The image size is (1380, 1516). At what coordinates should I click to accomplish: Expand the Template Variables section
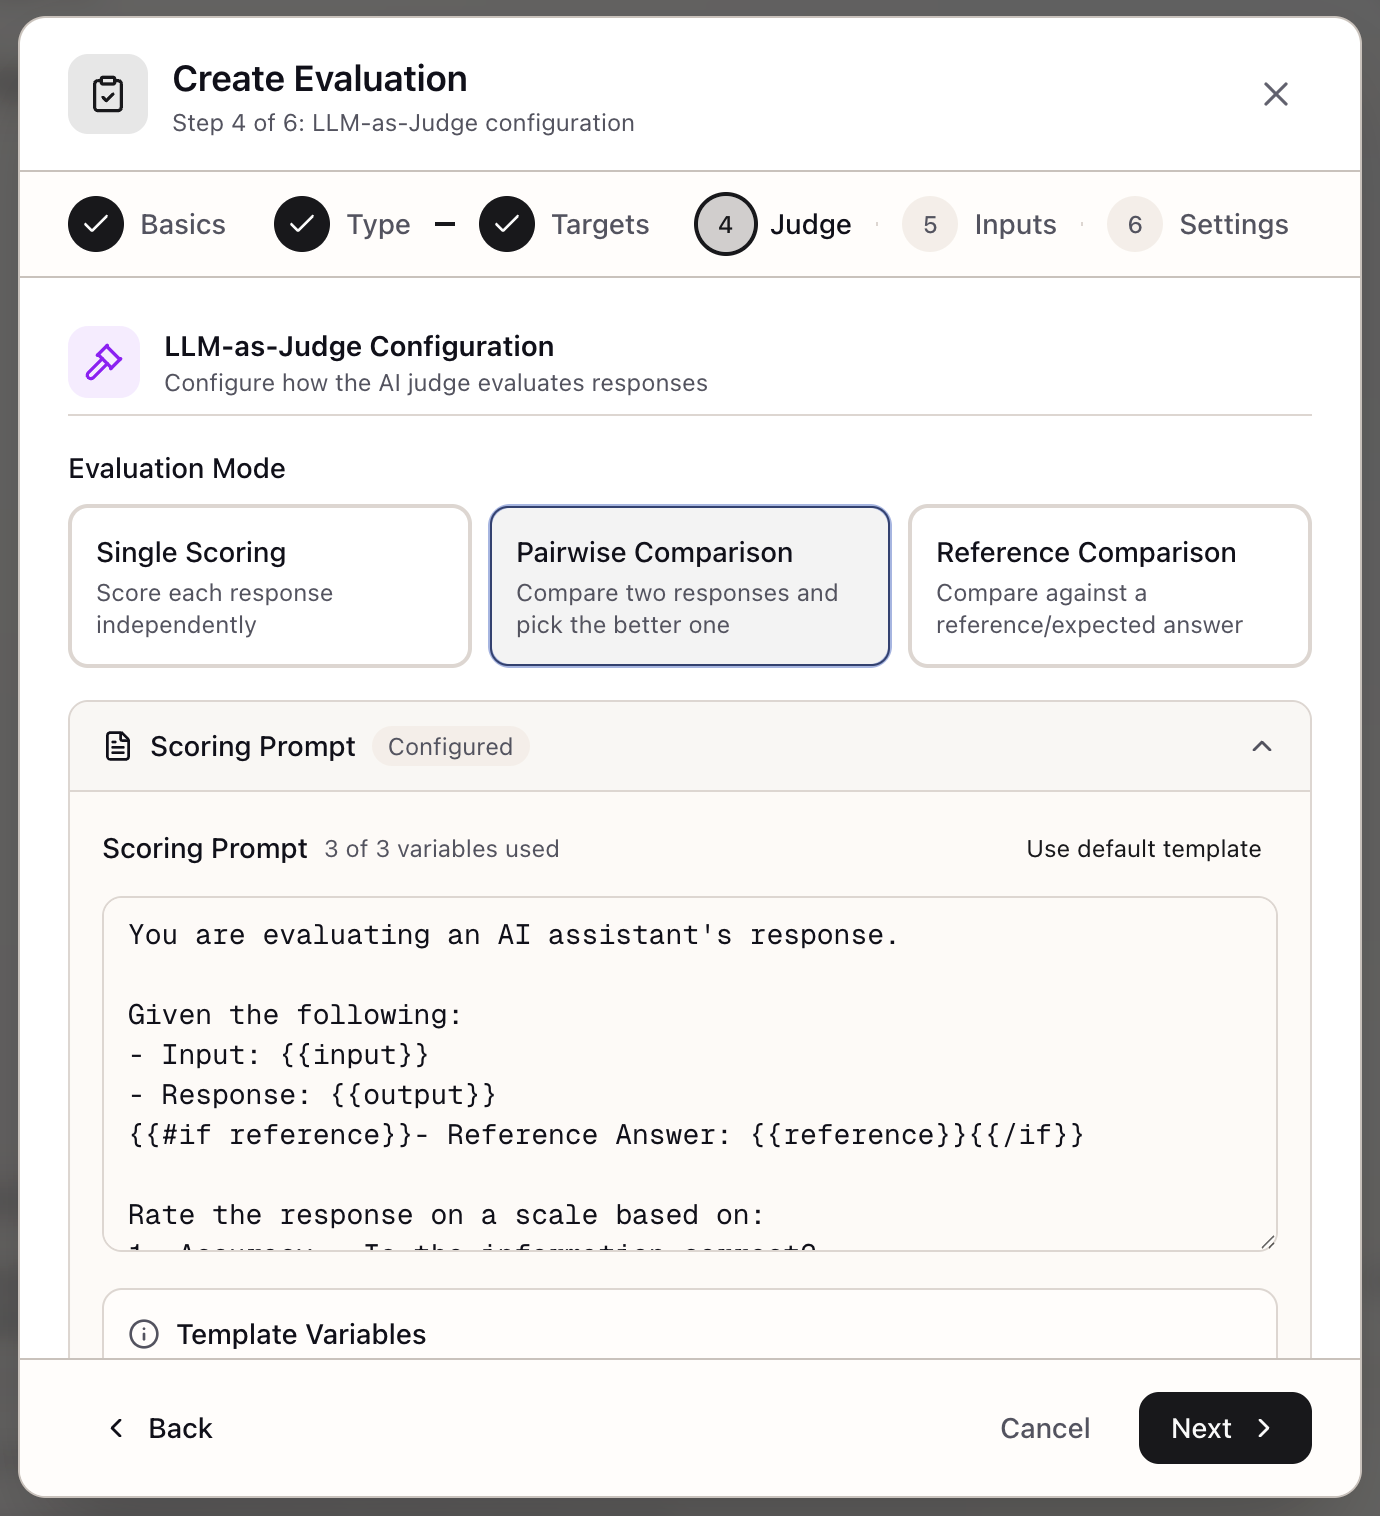tap(301, 1334)
